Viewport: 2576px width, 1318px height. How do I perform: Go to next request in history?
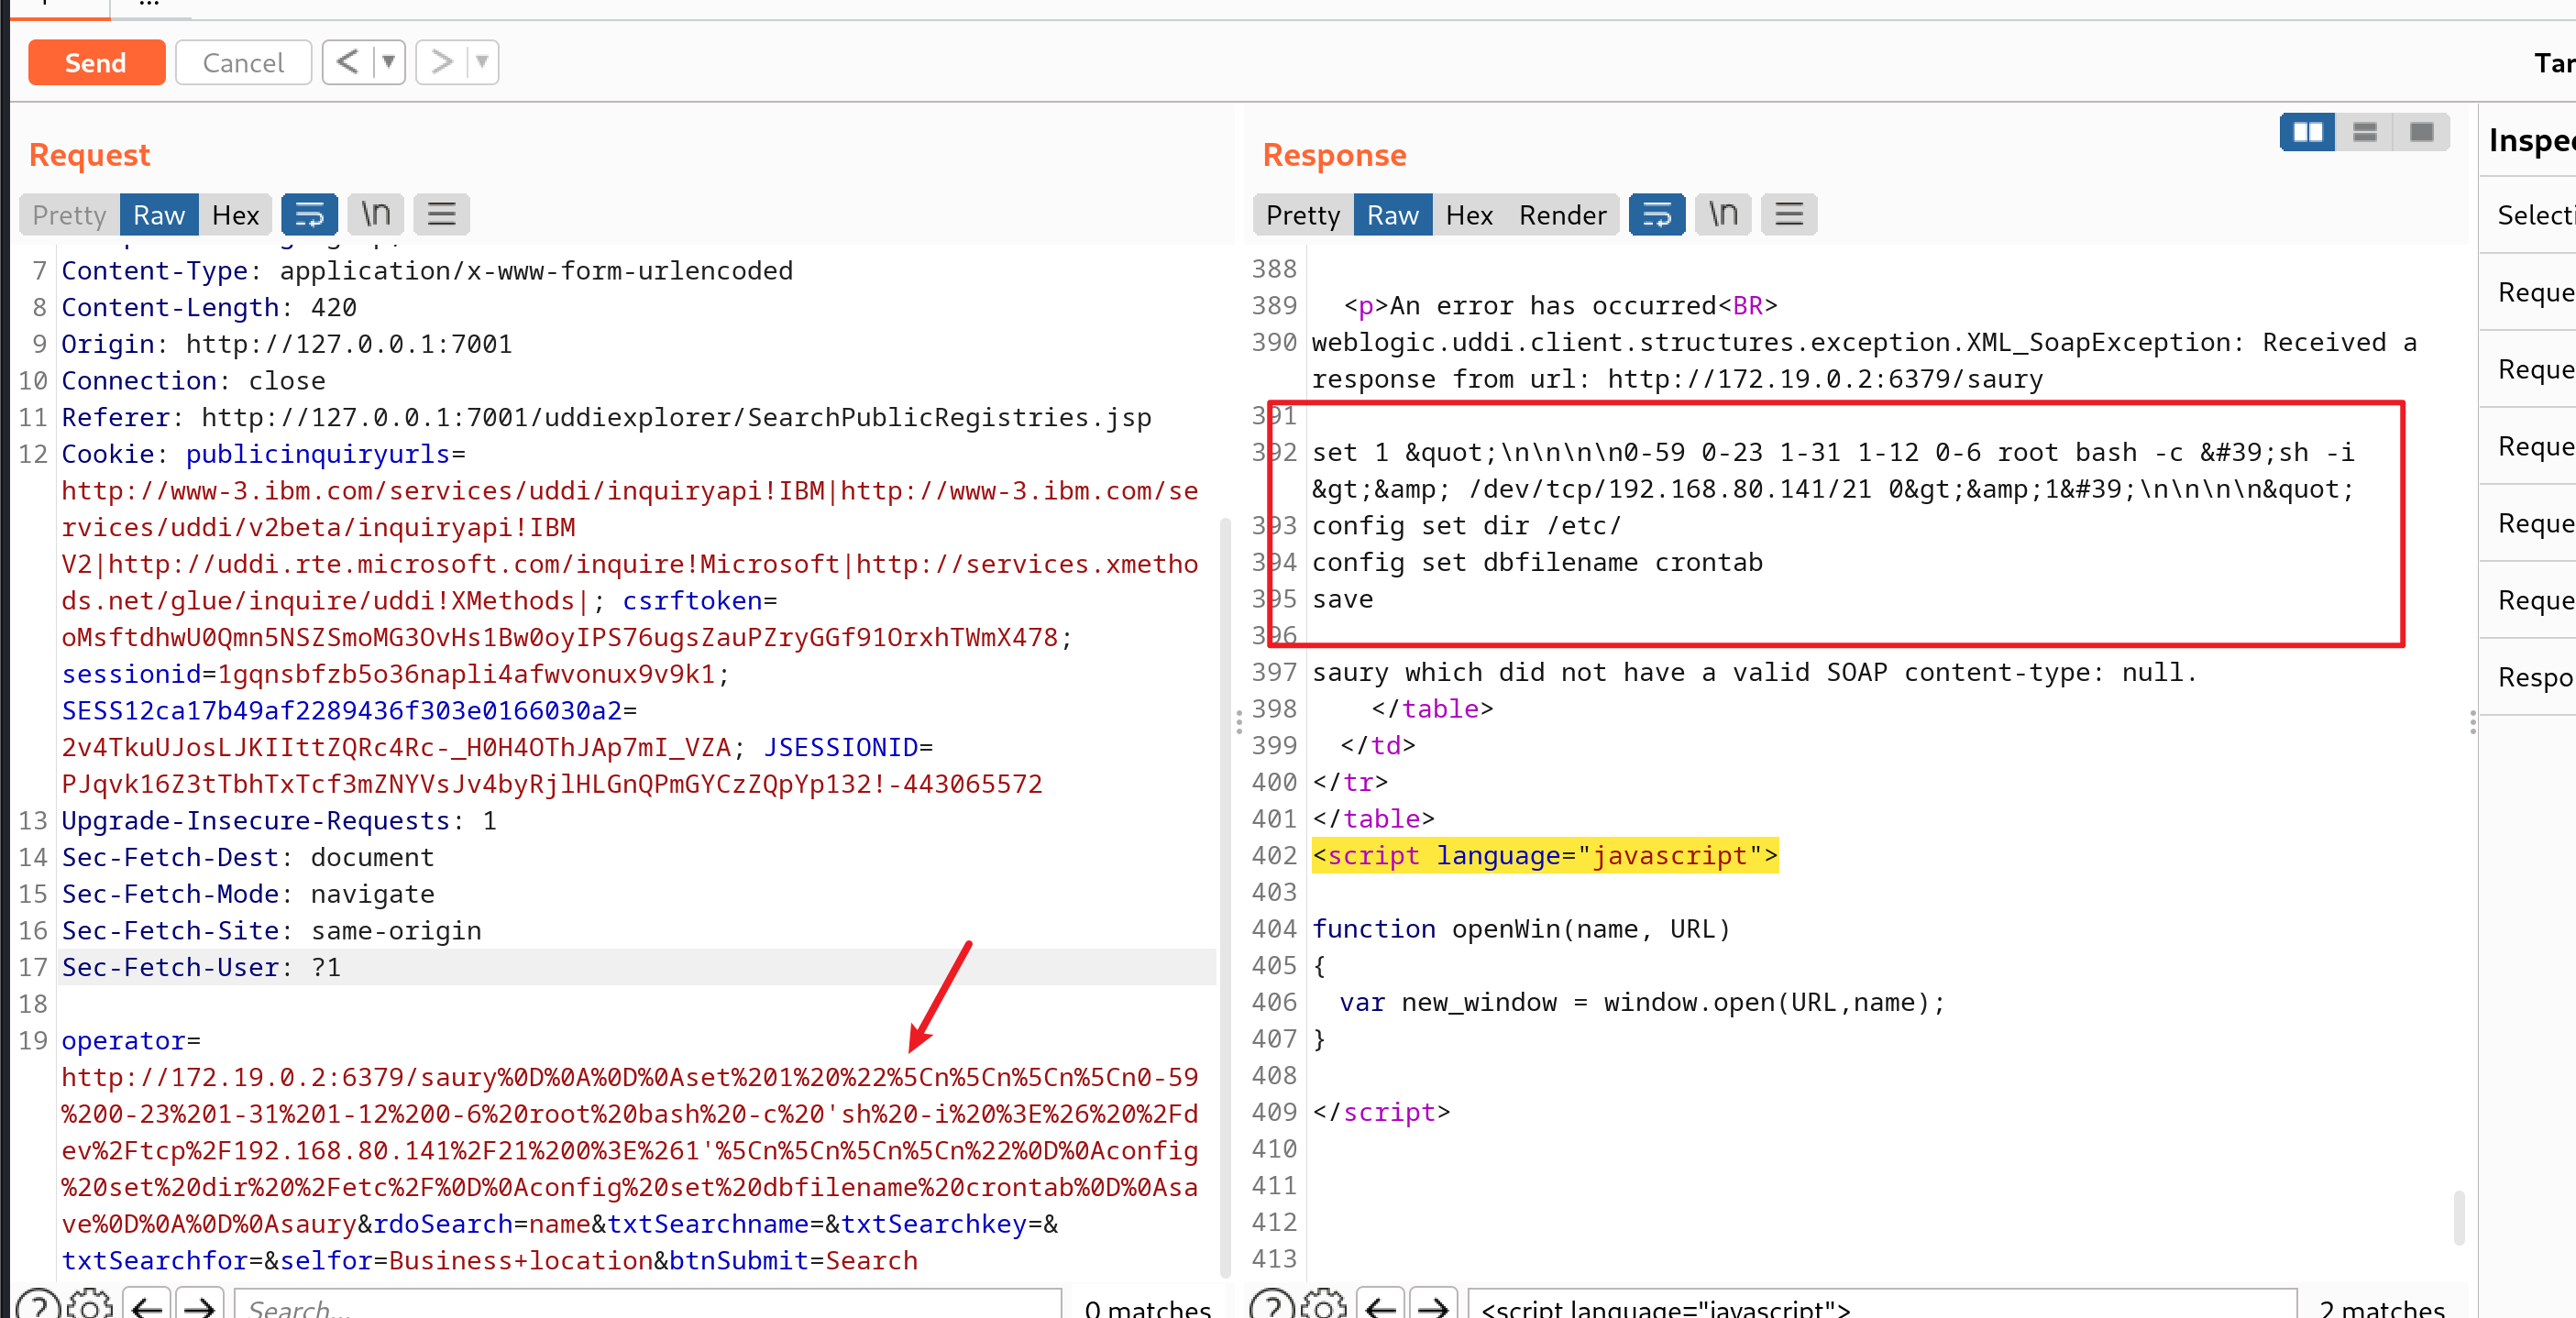(x=440, y=63)
